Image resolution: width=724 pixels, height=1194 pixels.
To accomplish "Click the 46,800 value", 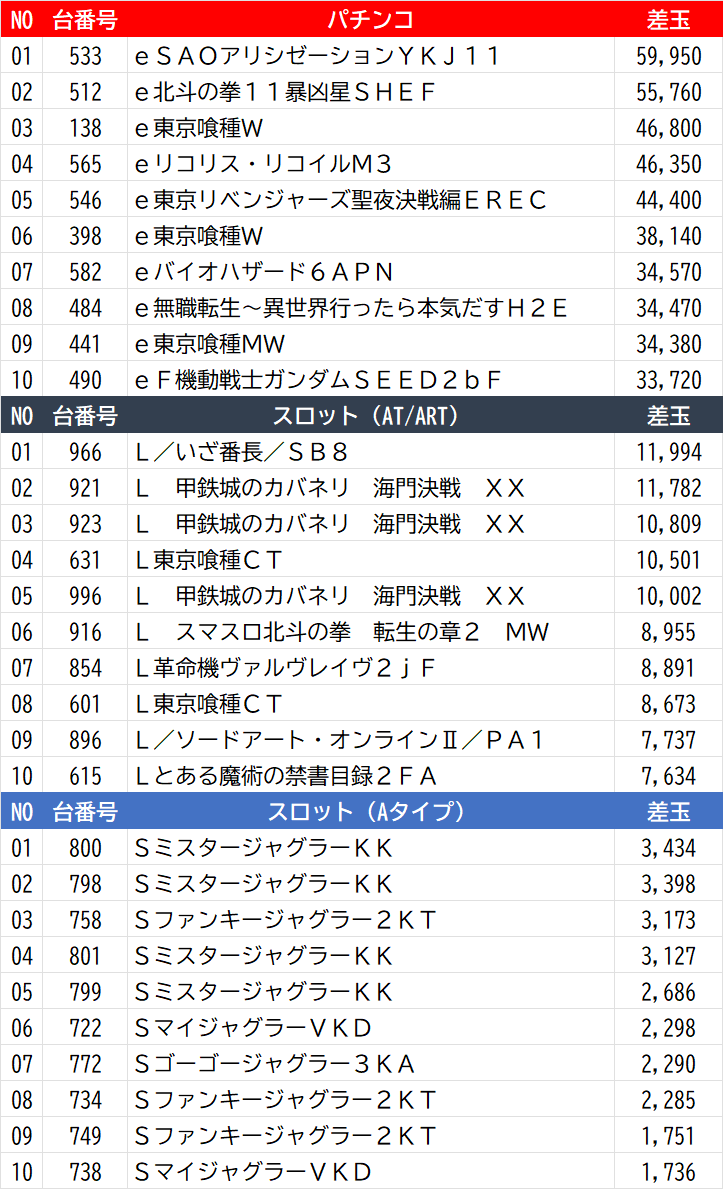I will pyautogui.click(x=668, y=128).
